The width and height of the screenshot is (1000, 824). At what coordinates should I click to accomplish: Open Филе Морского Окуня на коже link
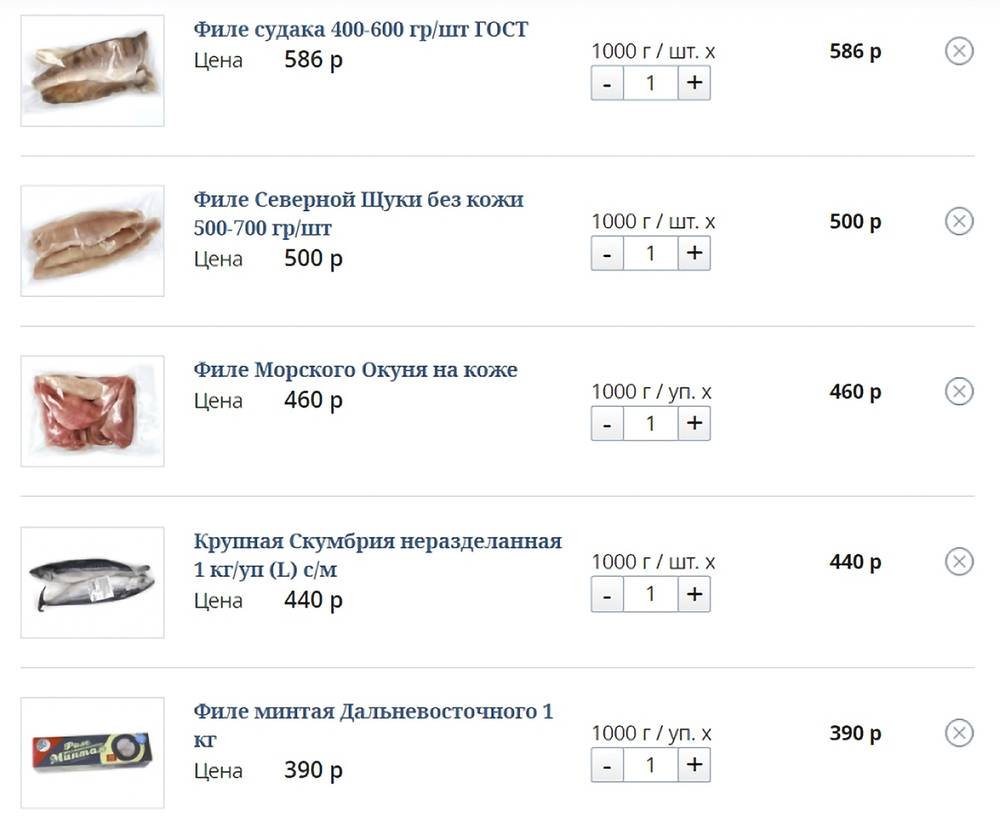[355, 370]
